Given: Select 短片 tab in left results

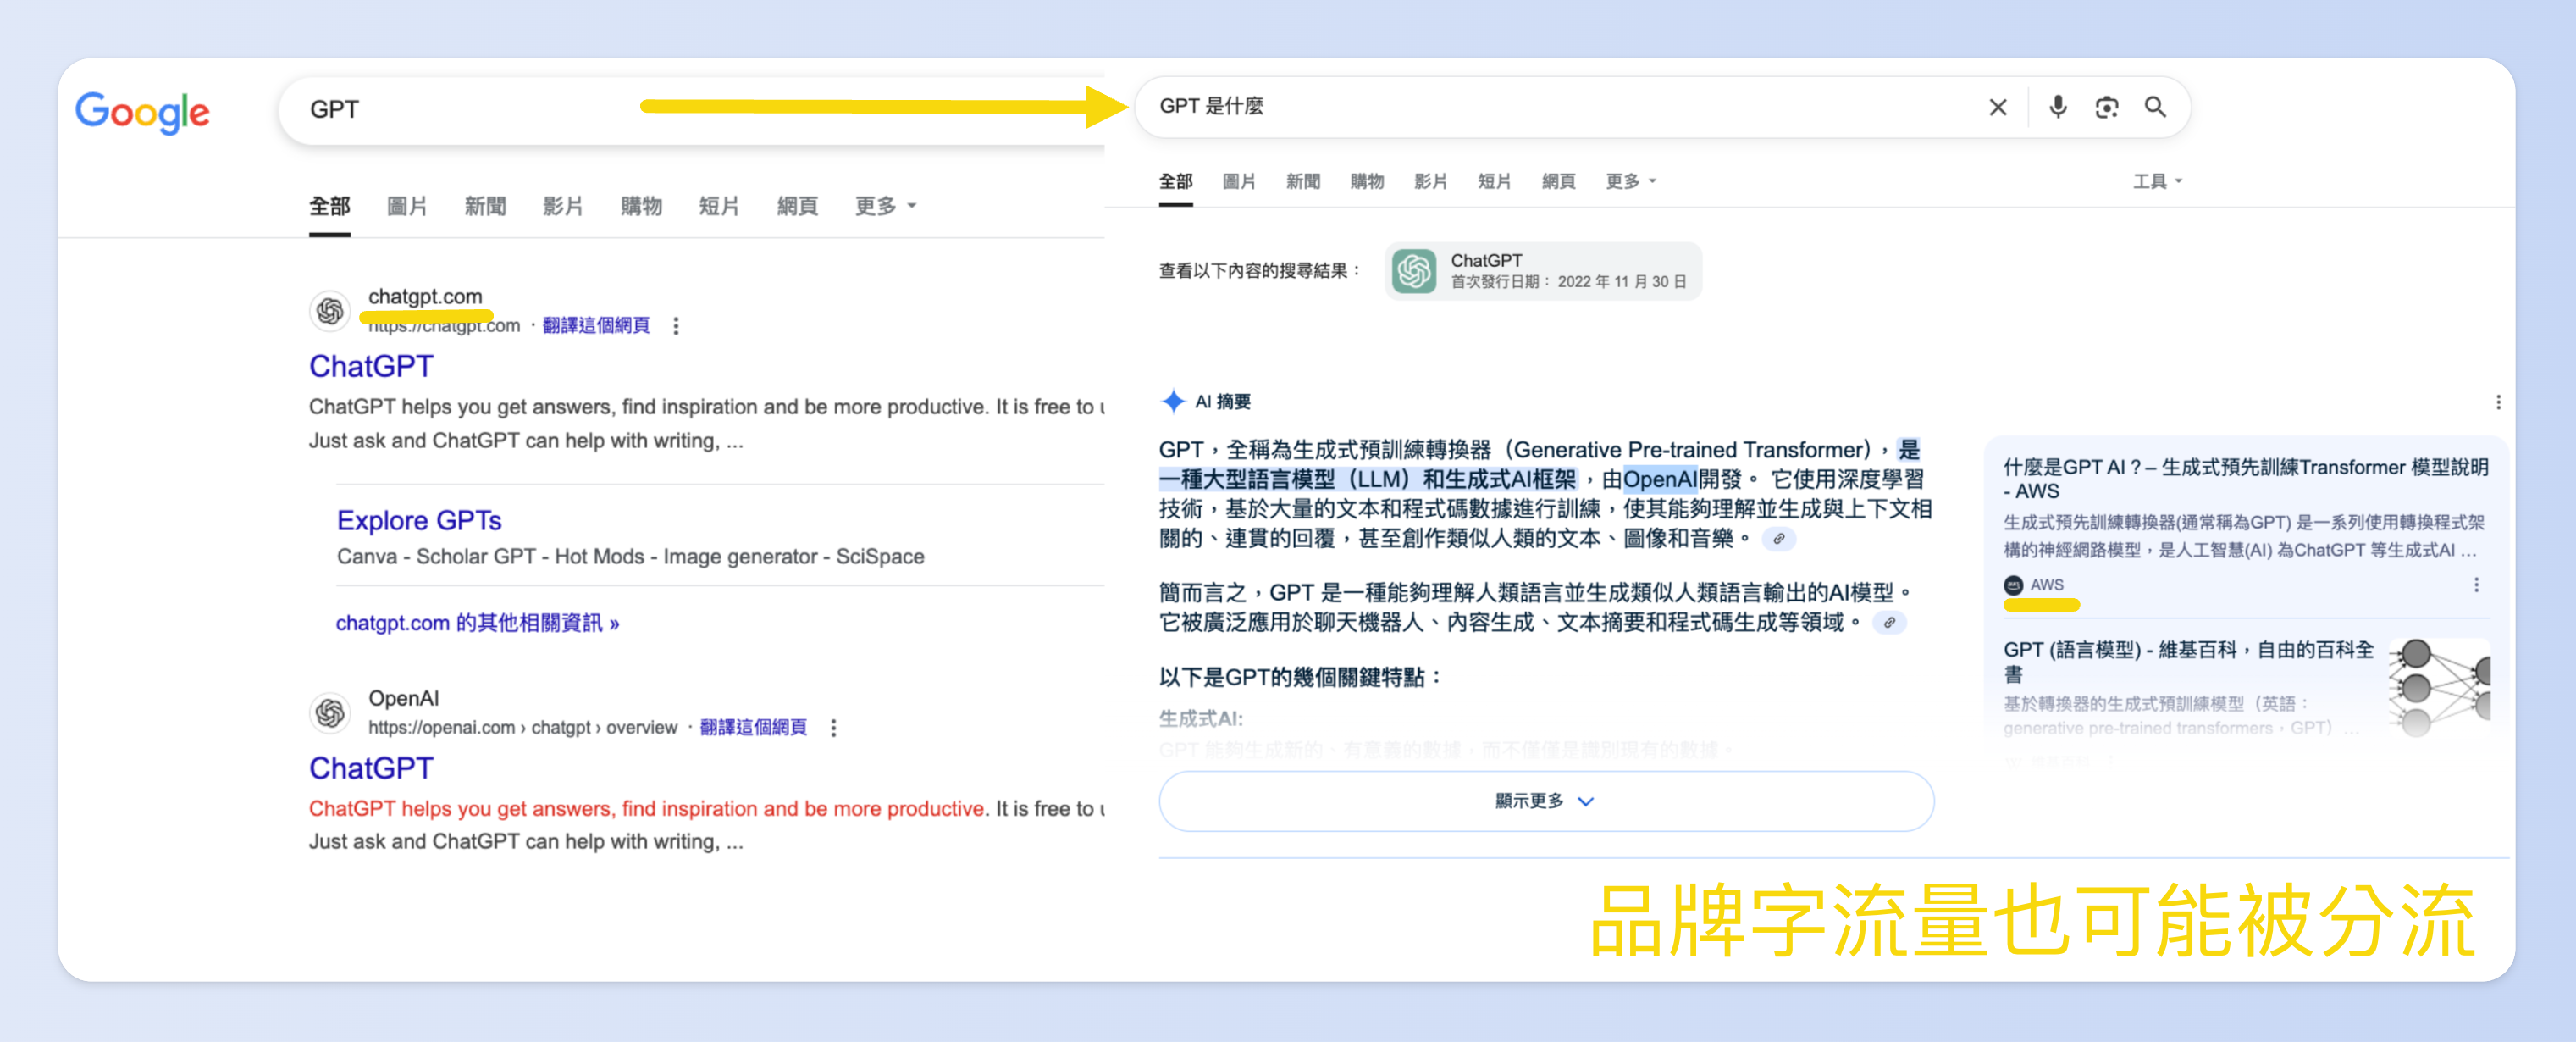Looking at the screenshot, I should tap(719, 207).
